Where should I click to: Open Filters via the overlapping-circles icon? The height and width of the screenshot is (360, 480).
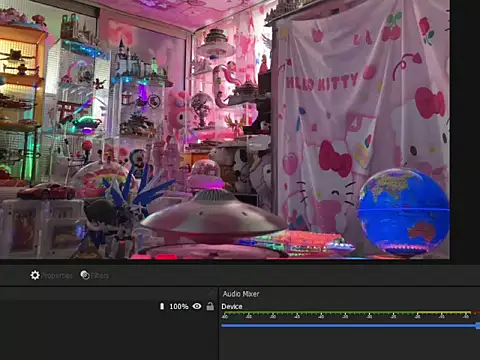(x=85, y=275)
